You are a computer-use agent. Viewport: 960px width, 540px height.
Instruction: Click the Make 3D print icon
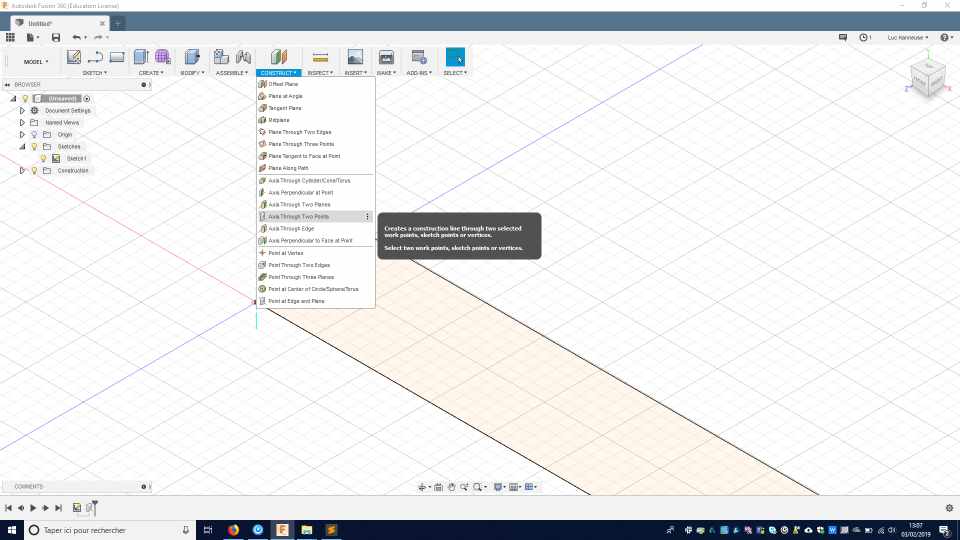coord(386,57)
